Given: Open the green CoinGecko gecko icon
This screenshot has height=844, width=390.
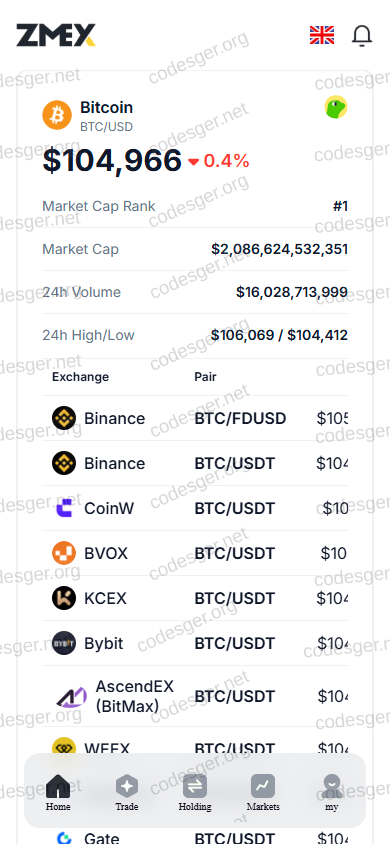Looking at the screenshot, I should tap(336, 107).
